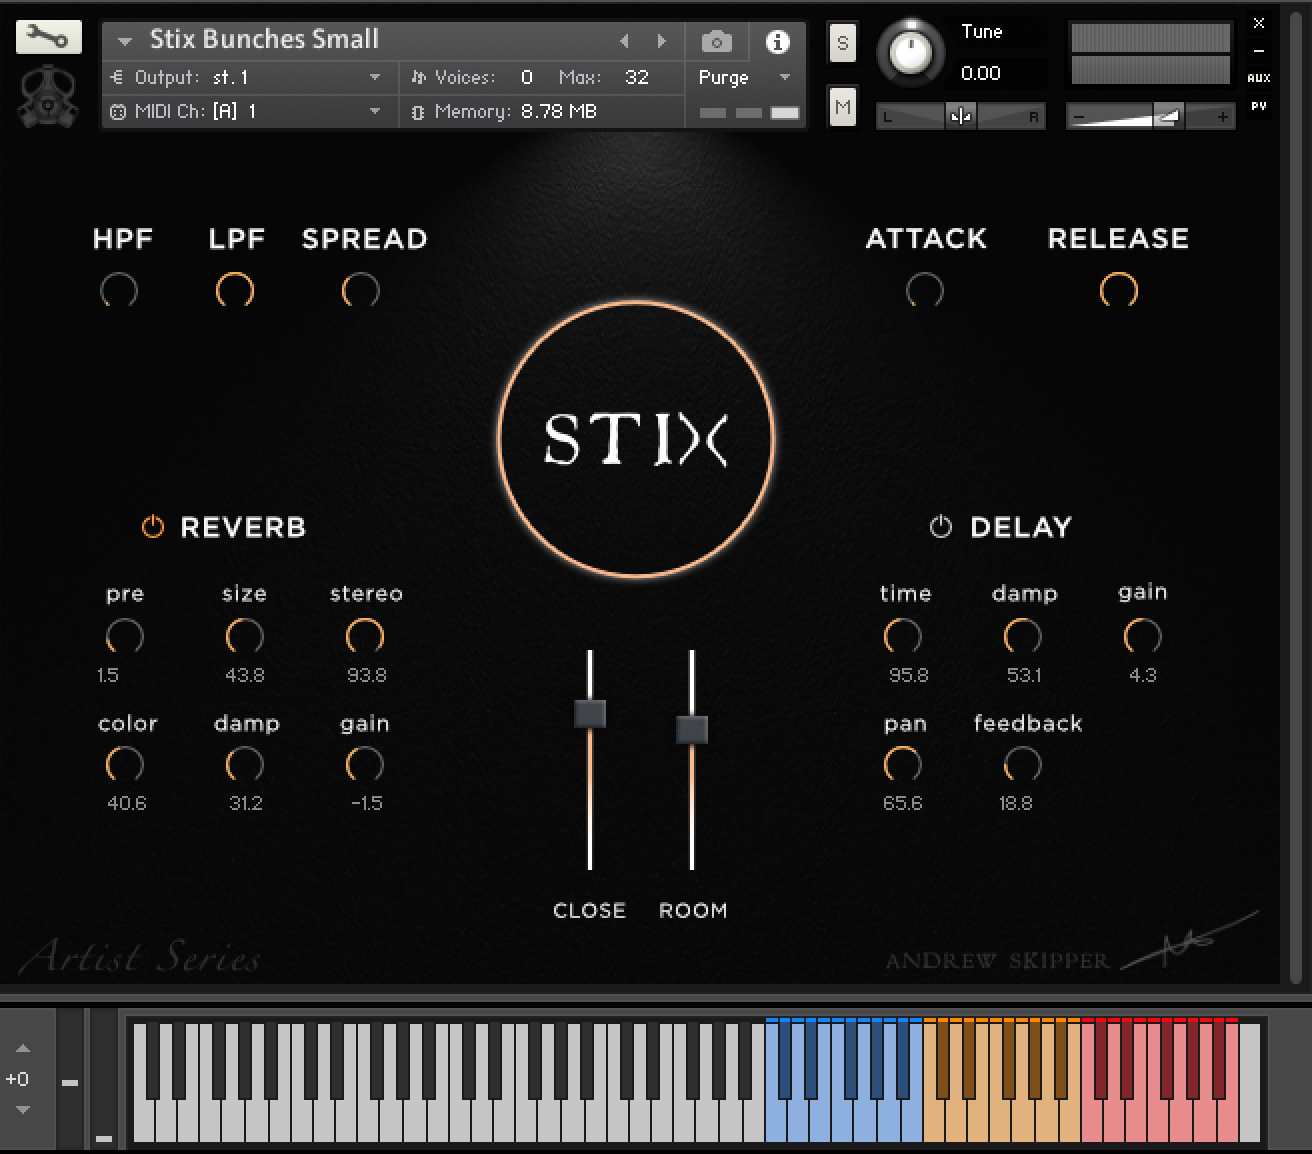The image size is (1312, 1154).
Task: Click the output volume slider
Action: (x=1150, y=117)
